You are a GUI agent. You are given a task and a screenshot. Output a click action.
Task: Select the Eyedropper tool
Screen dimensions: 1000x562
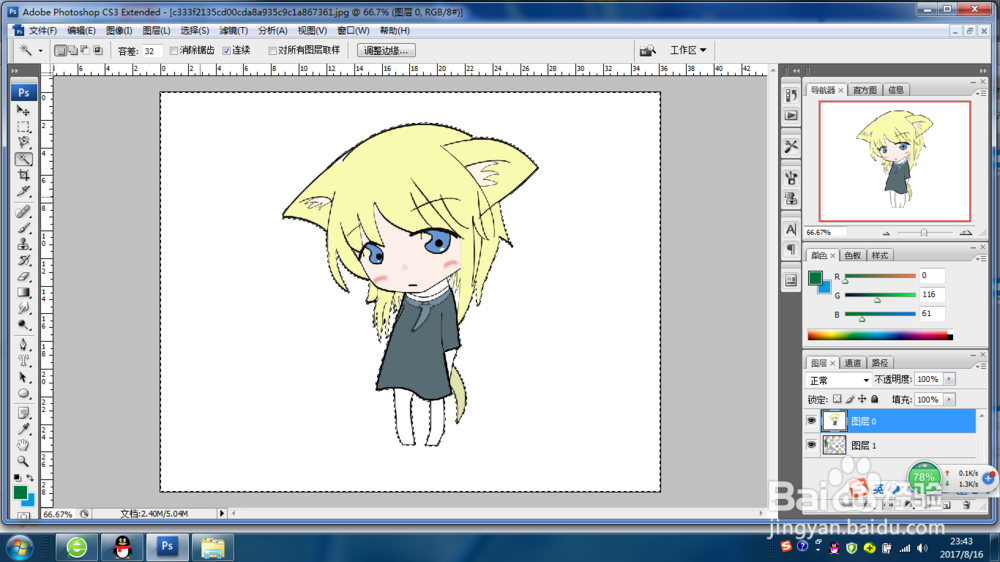point(24,429)
